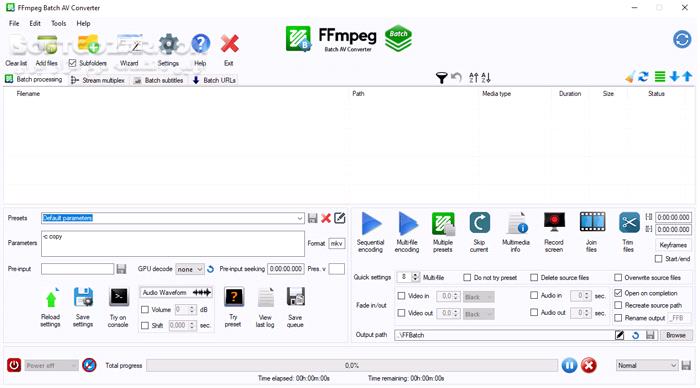Screen dimensions: 700x388
Task: Abort encoding with red stop button
Action: click(x=589, y=365)
